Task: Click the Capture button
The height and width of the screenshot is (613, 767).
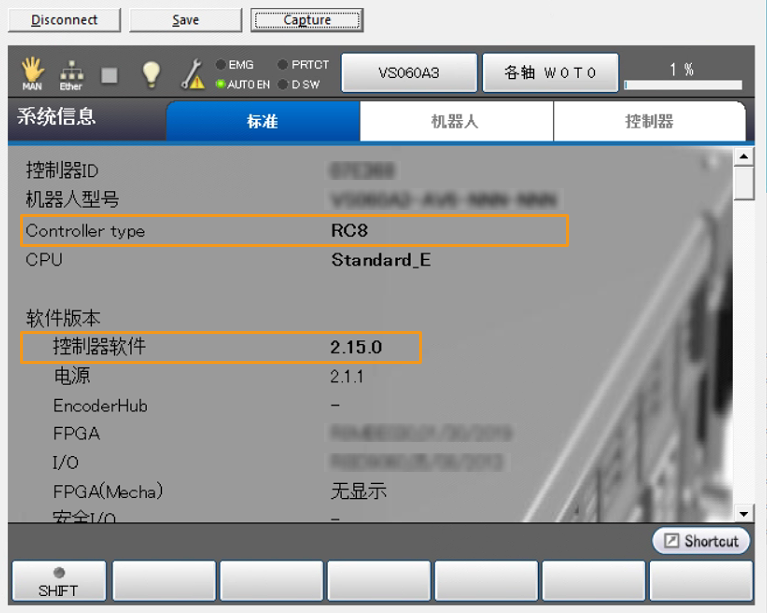Action: [307, 20]
